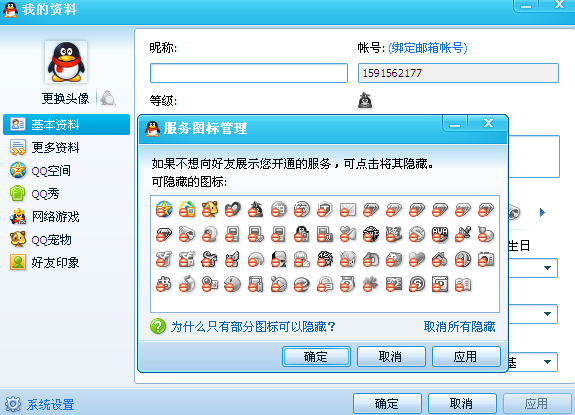Open 好友印象 in the sidebar
This screenshot has height=415, width=575.
coord(45,262)
